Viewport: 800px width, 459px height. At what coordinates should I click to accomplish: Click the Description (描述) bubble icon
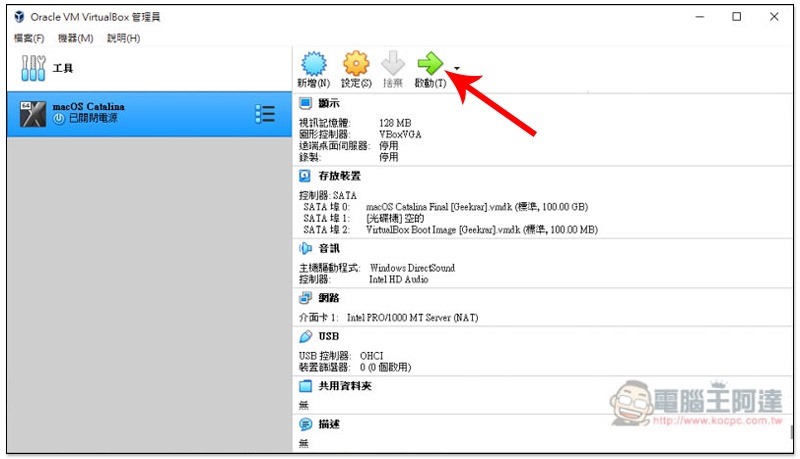click(305, 424)
